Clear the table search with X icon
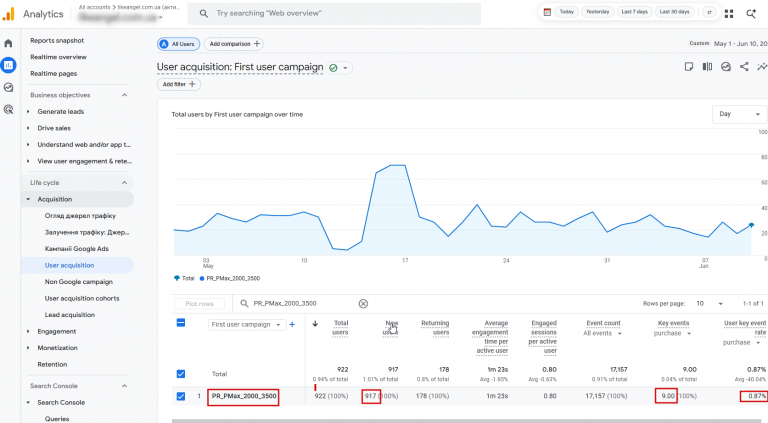 point(363,304)
